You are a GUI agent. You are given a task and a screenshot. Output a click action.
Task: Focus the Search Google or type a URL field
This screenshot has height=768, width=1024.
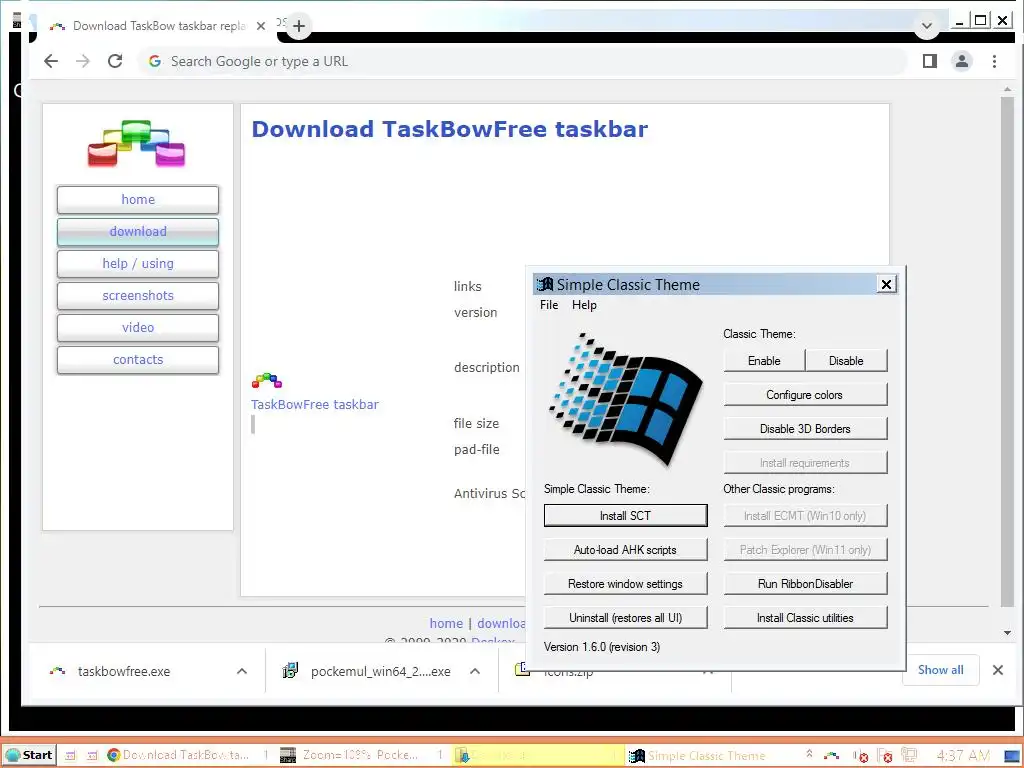point(522,61)
